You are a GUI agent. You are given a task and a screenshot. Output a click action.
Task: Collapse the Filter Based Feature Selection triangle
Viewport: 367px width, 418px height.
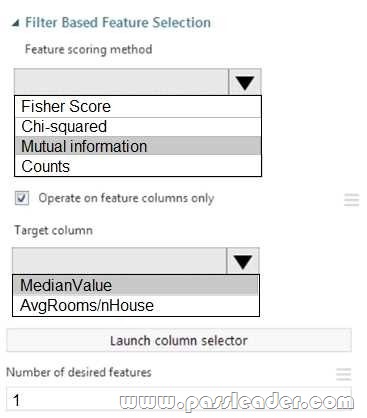(15, 23)
